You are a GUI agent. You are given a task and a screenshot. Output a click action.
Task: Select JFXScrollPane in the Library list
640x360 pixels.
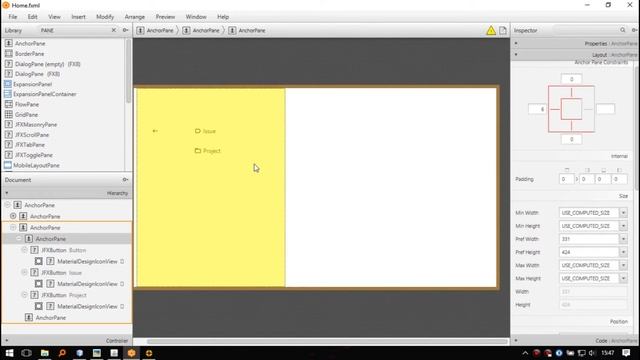tap(32, 135)
